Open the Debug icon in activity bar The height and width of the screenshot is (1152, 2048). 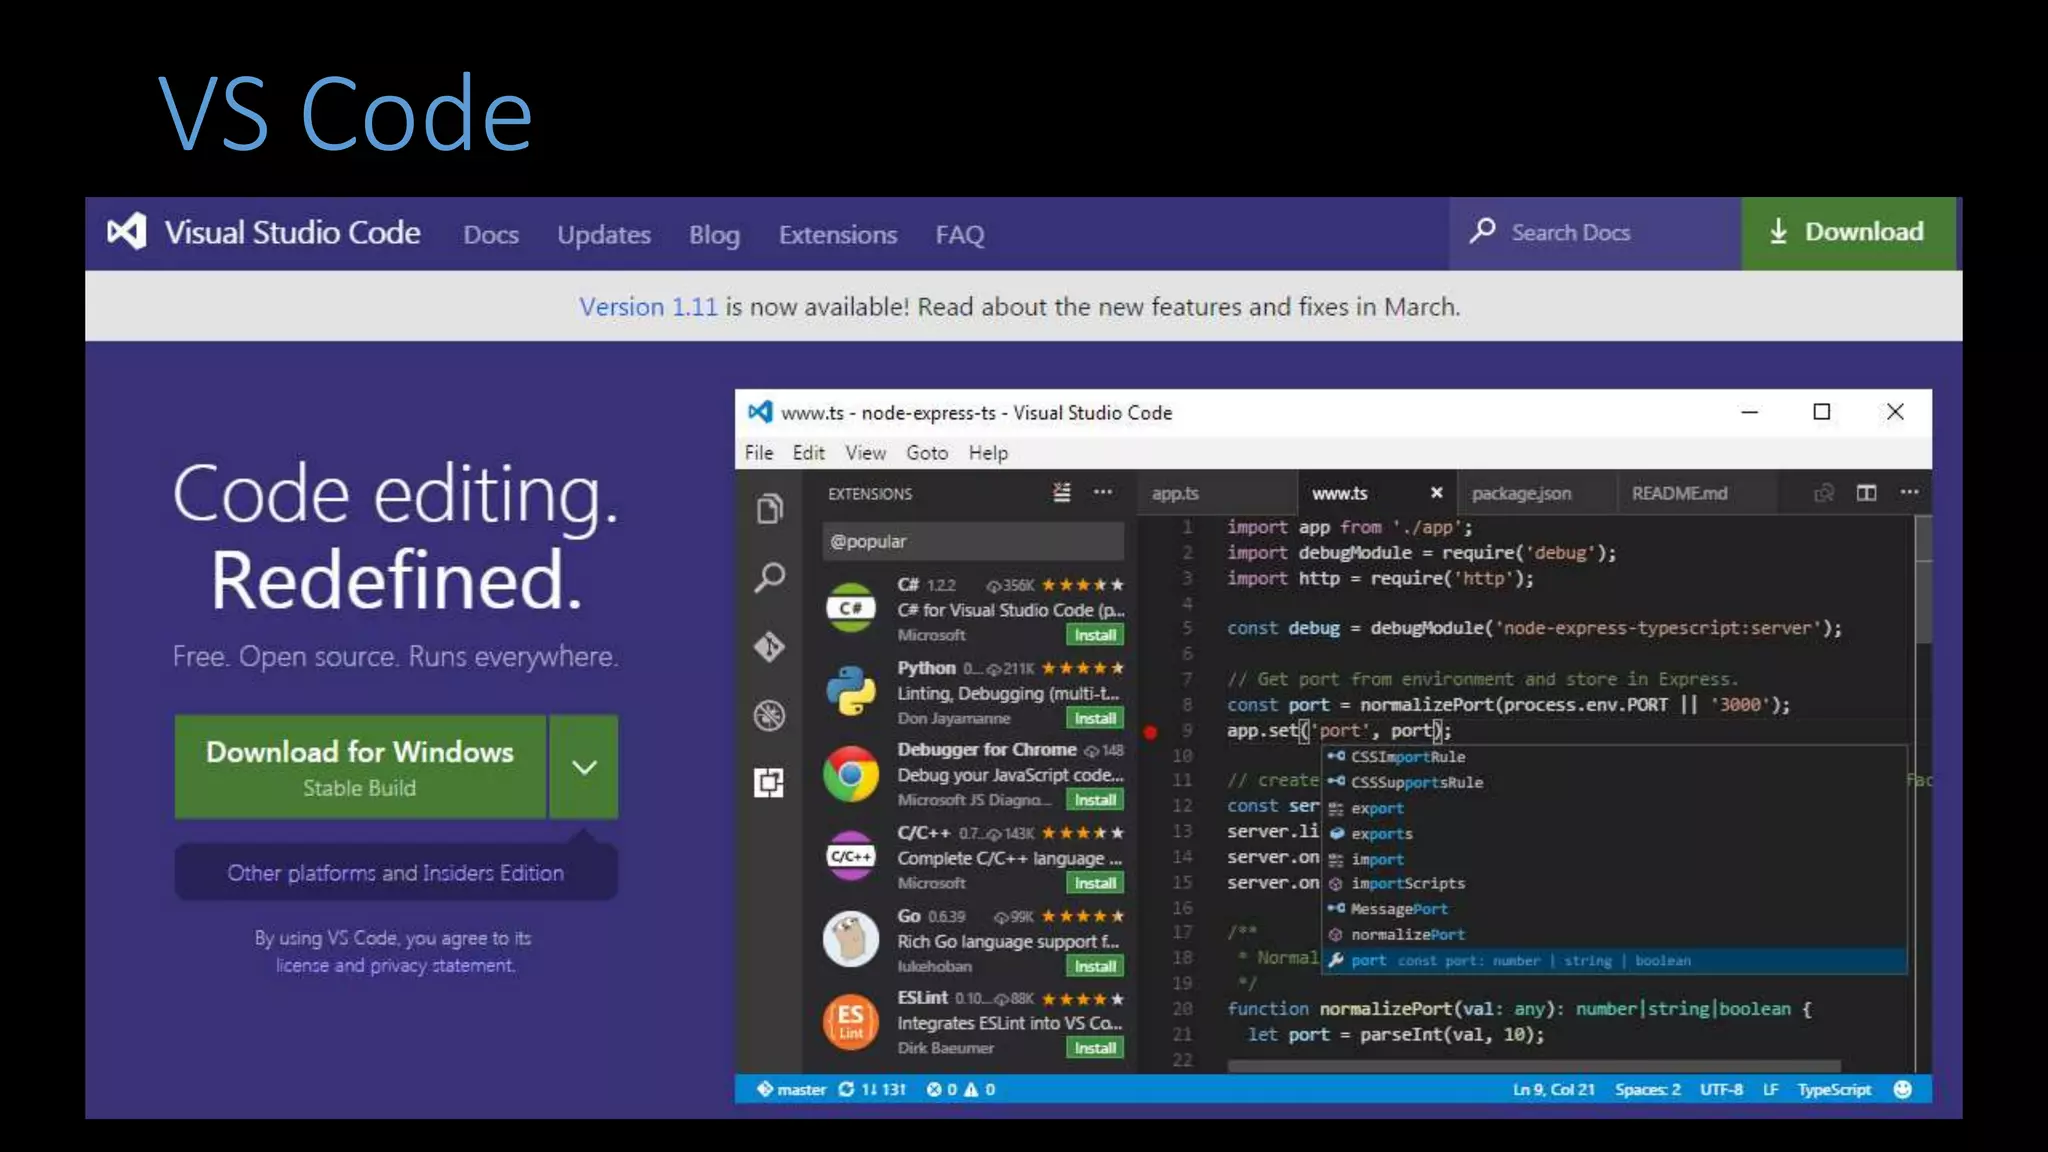coord(769,715)
